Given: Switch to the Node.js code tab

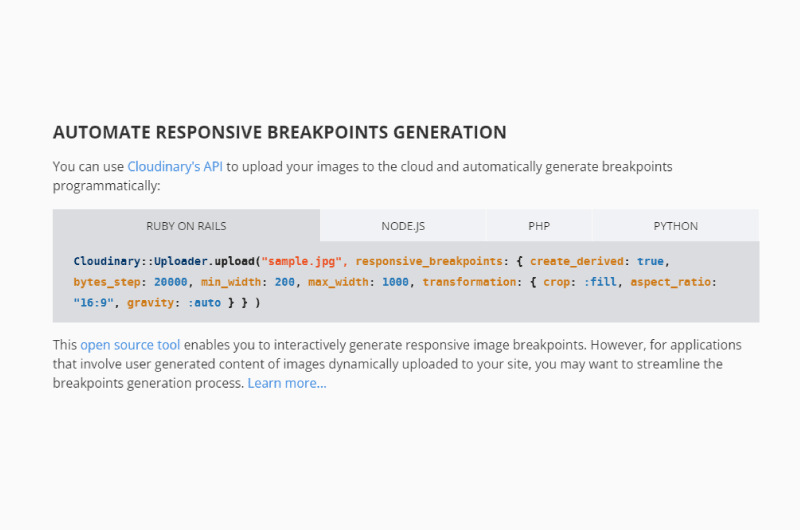Looking at the screenshot, I should 403,225.
